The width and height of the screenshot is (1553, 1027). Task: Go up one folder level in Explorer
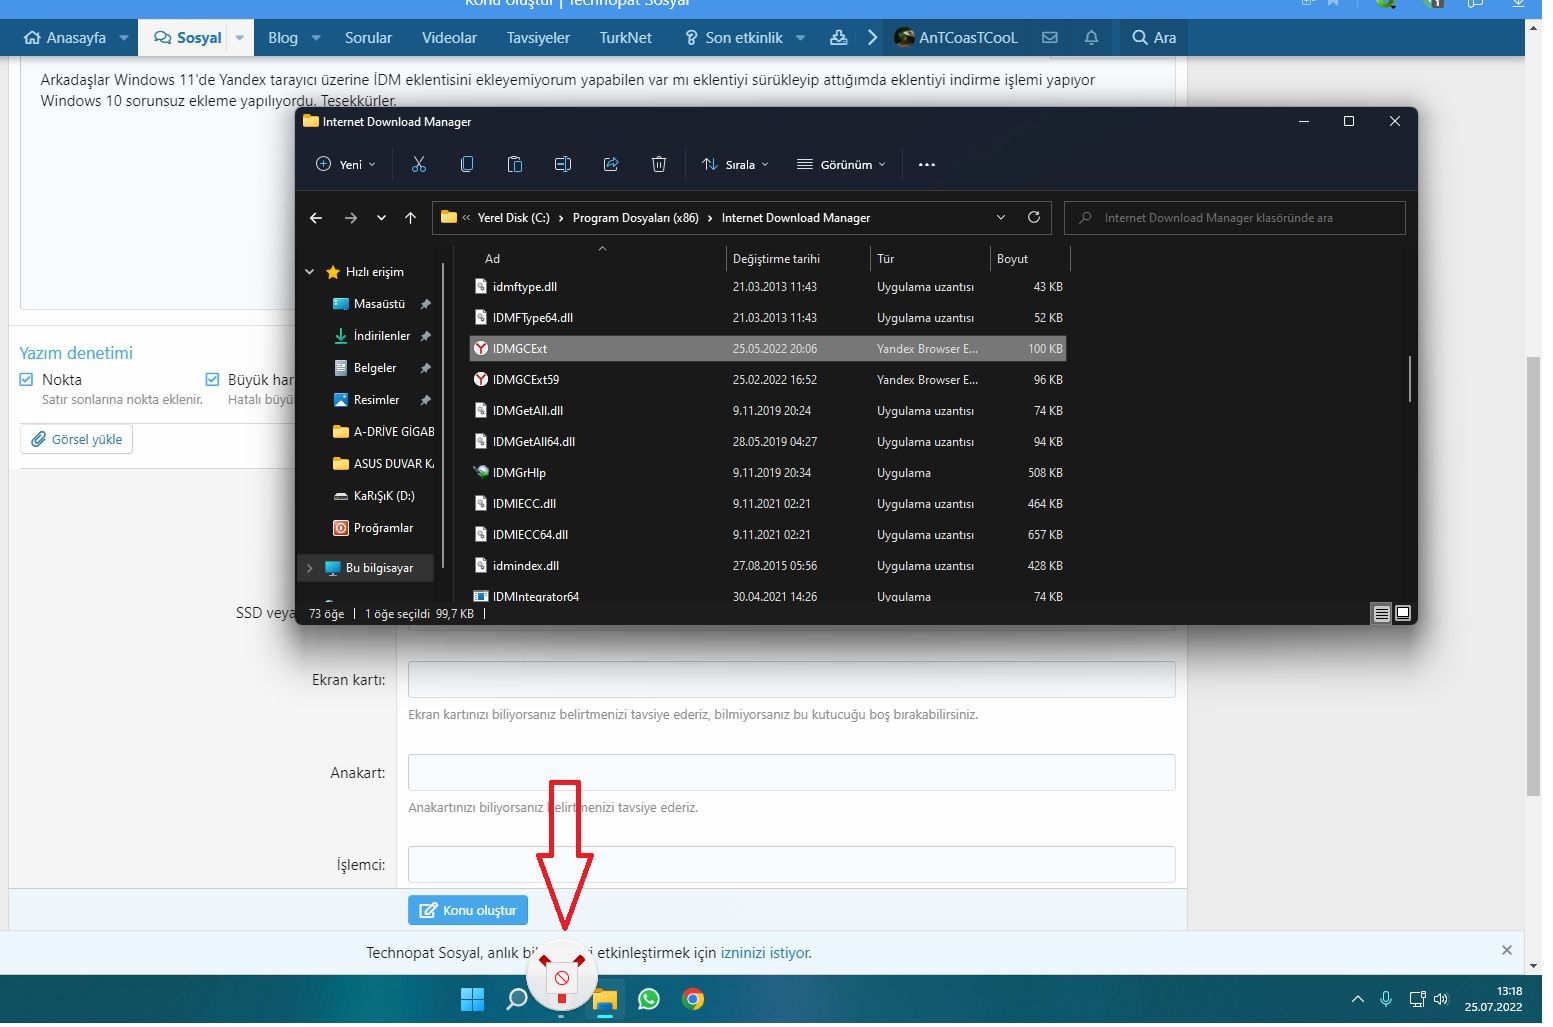tap(410, 218)
